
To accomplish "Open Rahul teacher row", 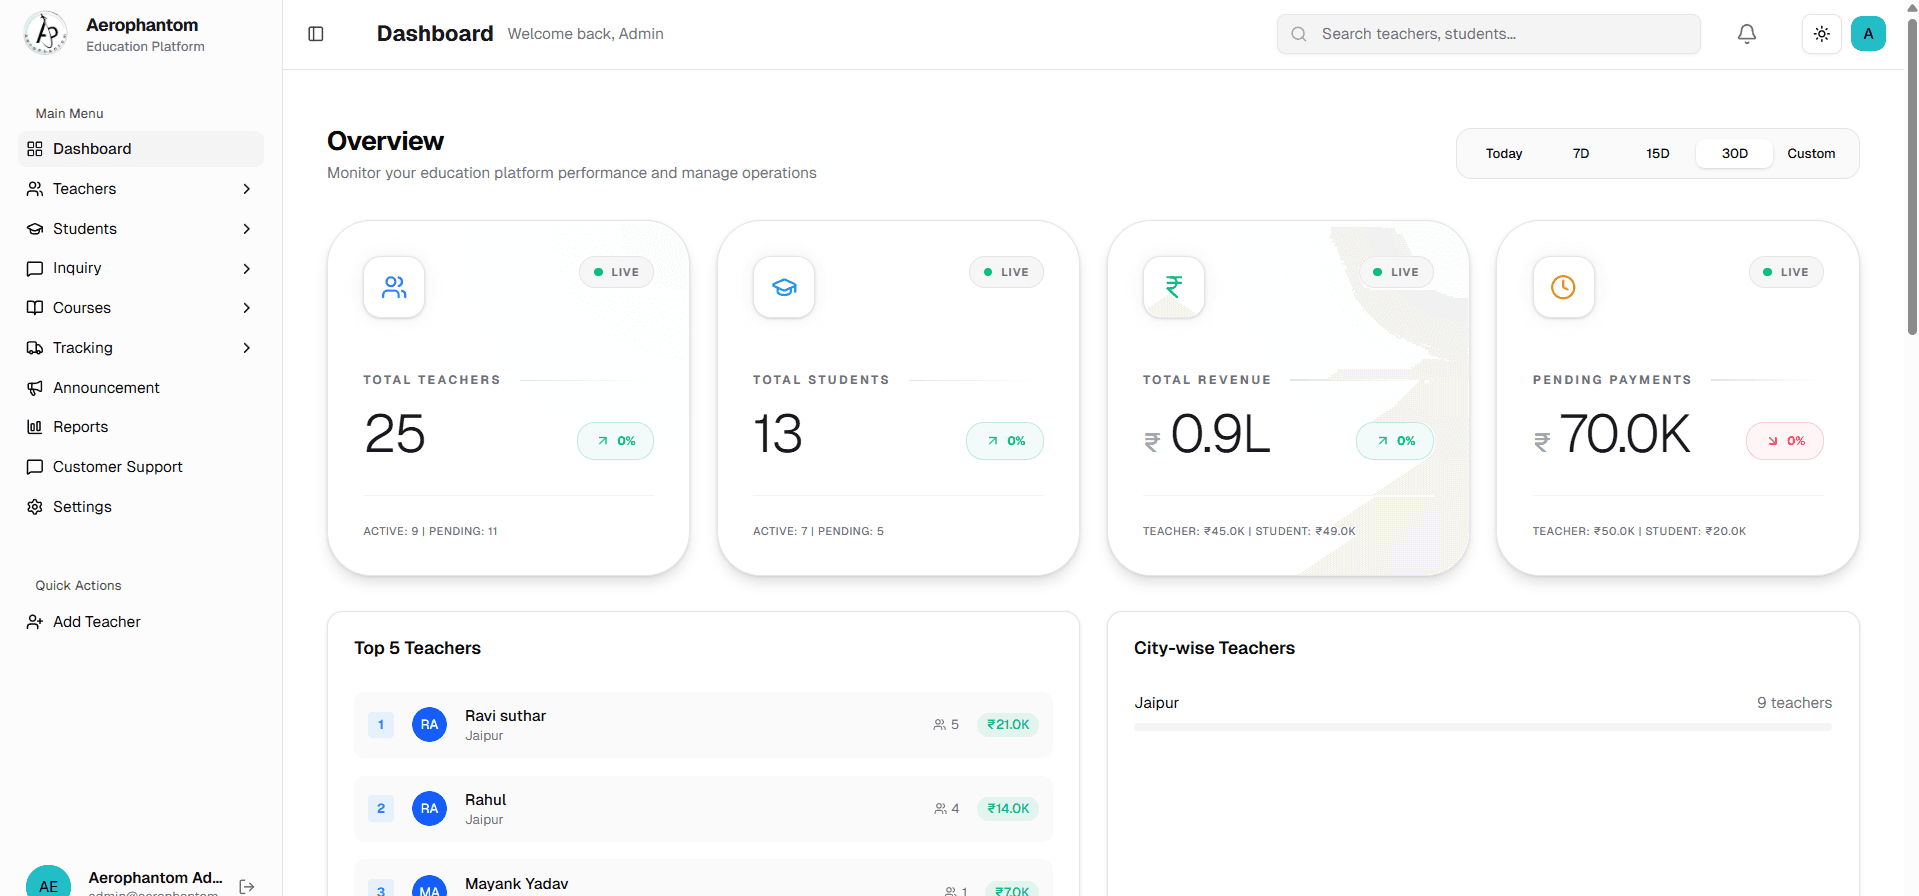I will coord(703,809).
